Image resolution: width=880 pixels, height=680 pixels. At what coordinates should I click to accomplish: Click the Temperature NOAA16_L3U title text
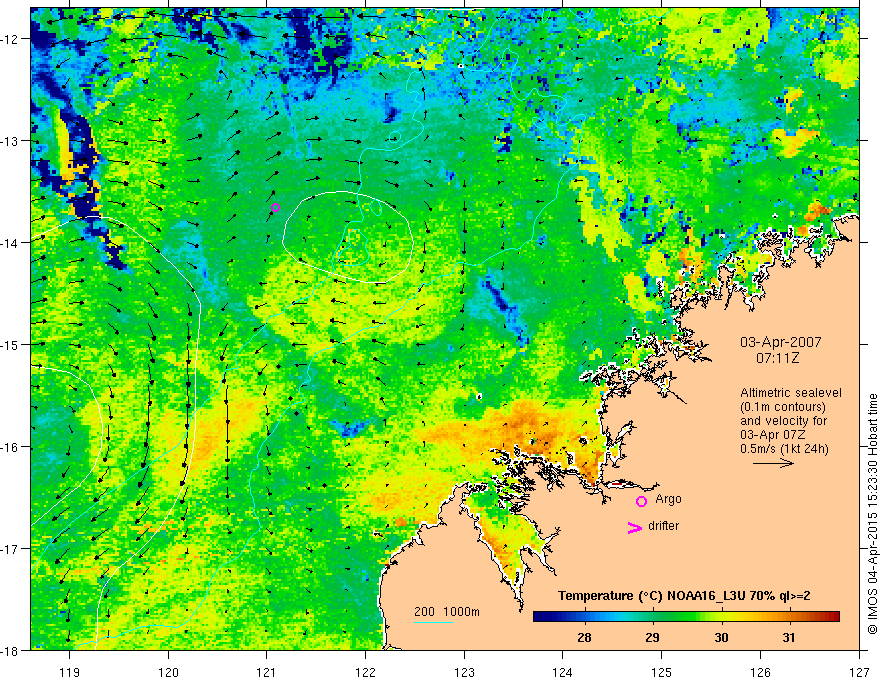pyautogui.click(x=684, y=596)
